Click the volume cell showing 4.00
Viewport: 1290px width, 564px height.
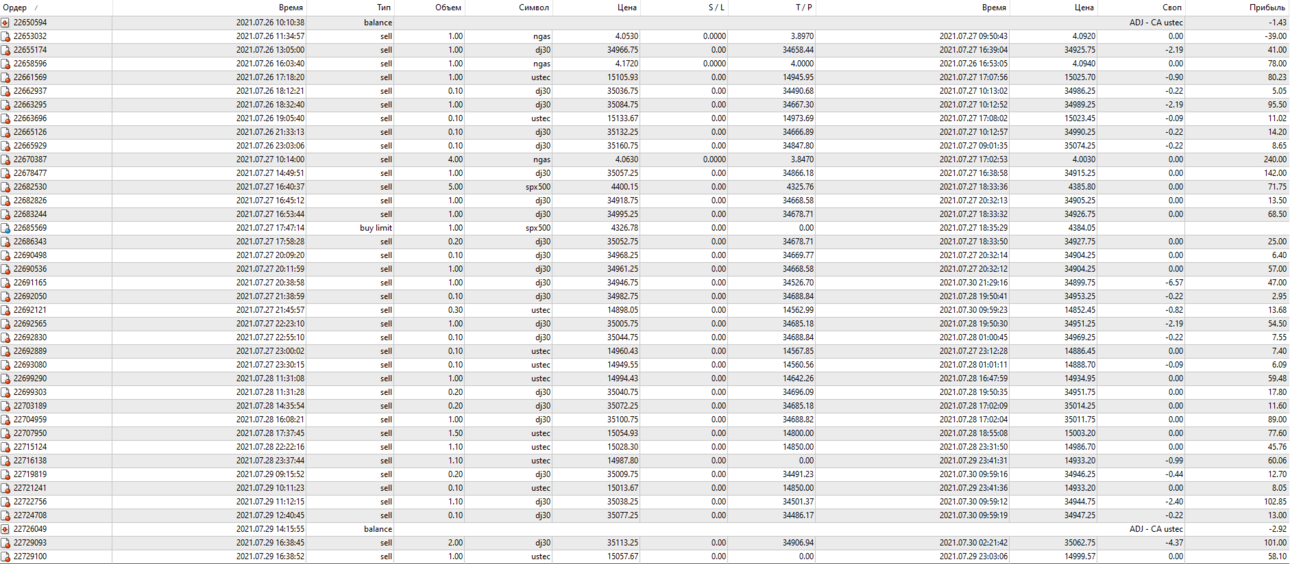point(455,159)
